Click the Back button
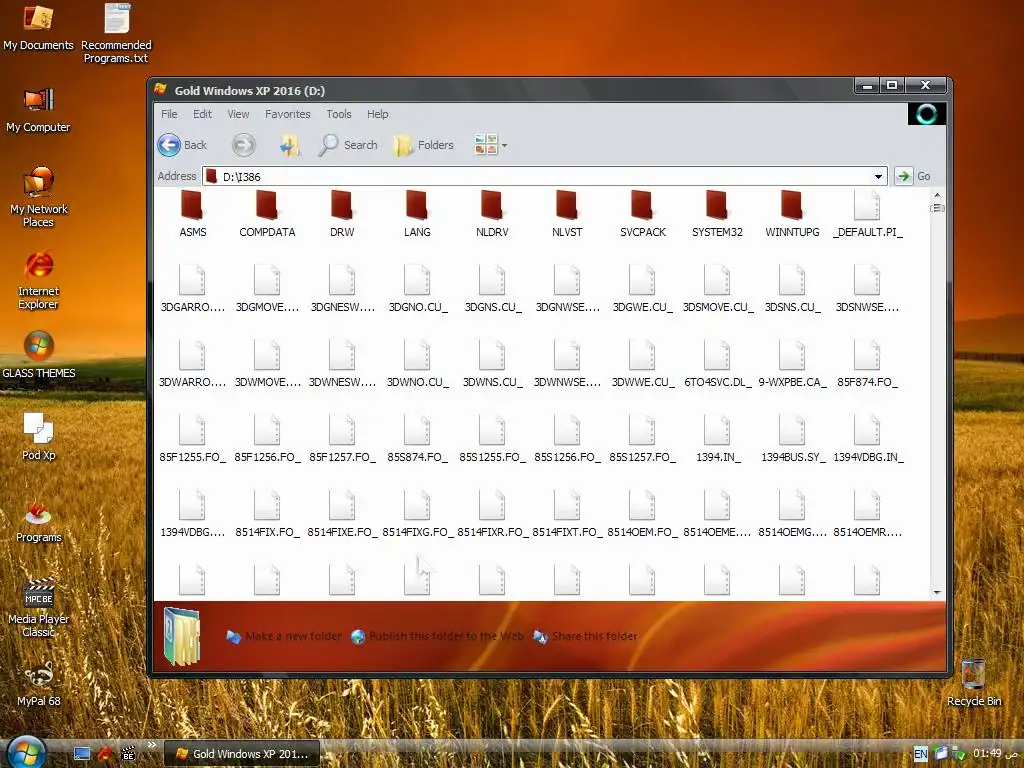 point(182,145)
